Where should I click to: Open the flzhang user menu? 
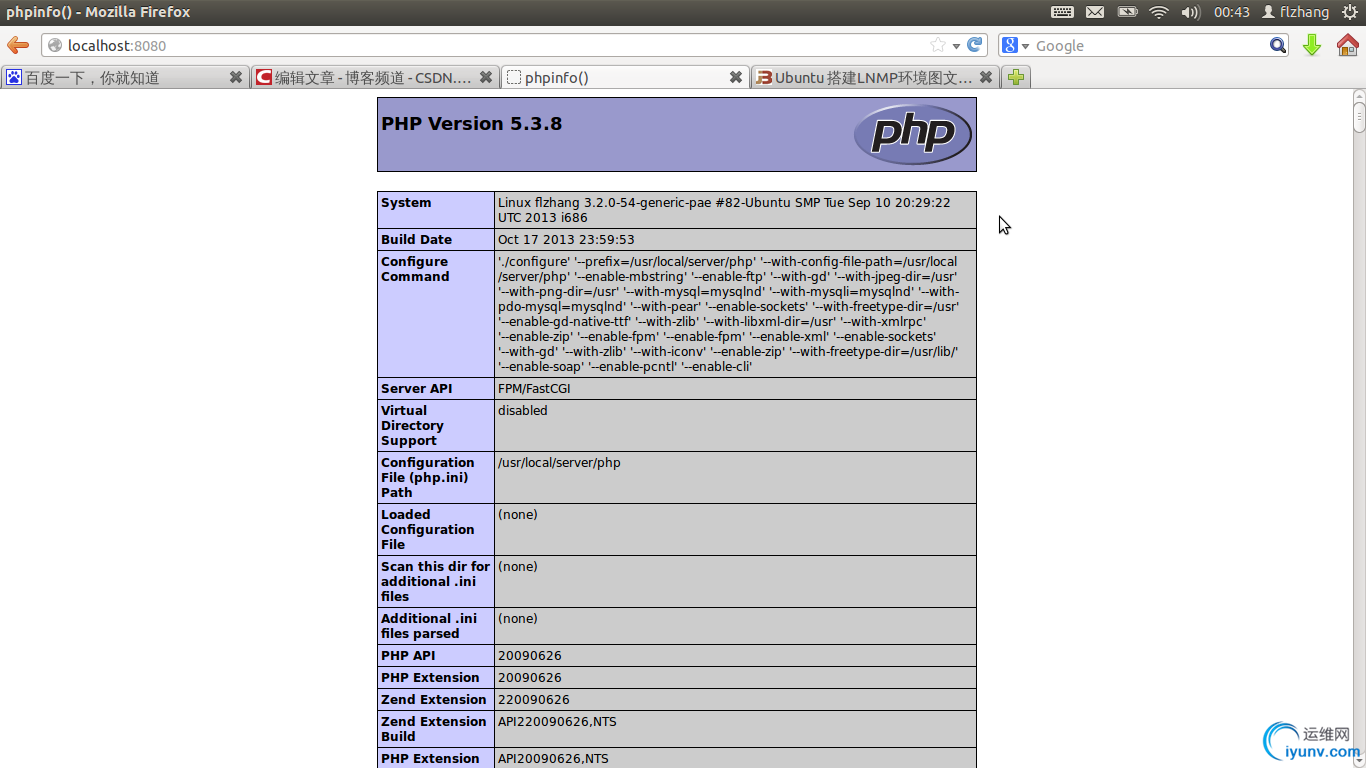point(1296,12)
